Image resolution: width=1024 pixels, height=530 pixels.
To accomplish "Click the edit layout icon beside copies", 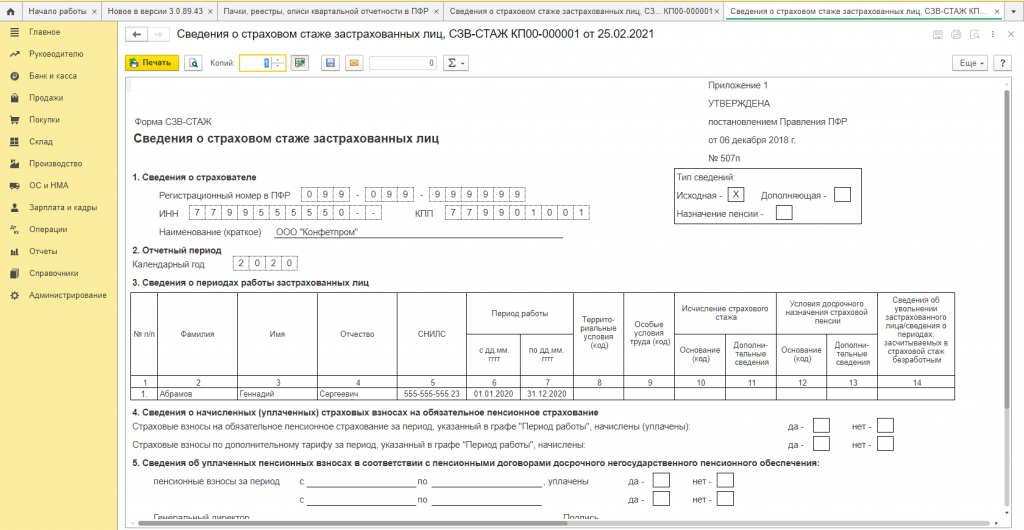I will 299,63.
